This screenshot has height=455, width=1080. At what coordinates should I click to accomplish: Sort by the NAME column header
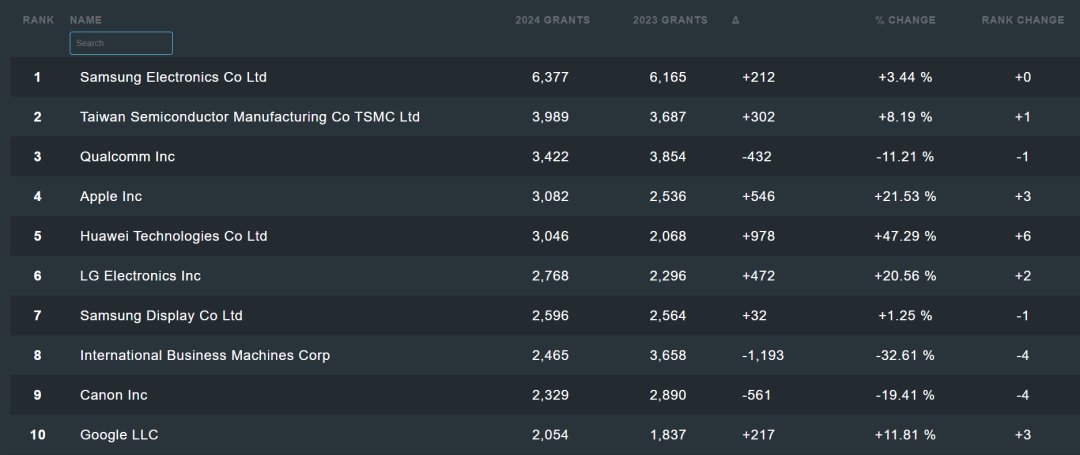86,20
